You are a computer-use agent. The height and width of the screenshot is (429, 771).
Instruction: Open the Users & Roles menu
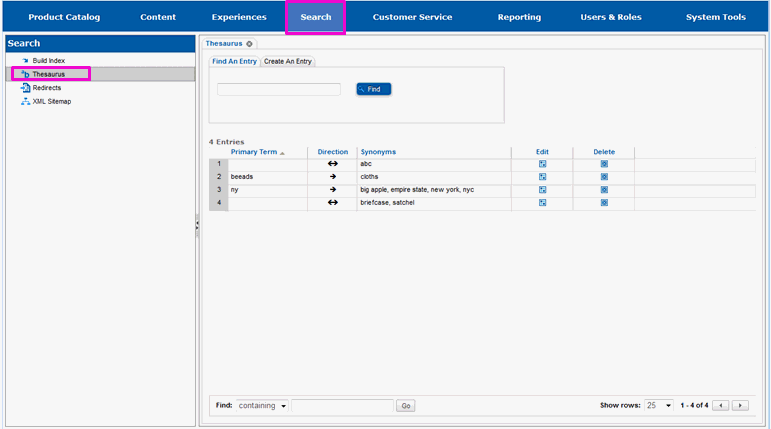coord(611,17)
